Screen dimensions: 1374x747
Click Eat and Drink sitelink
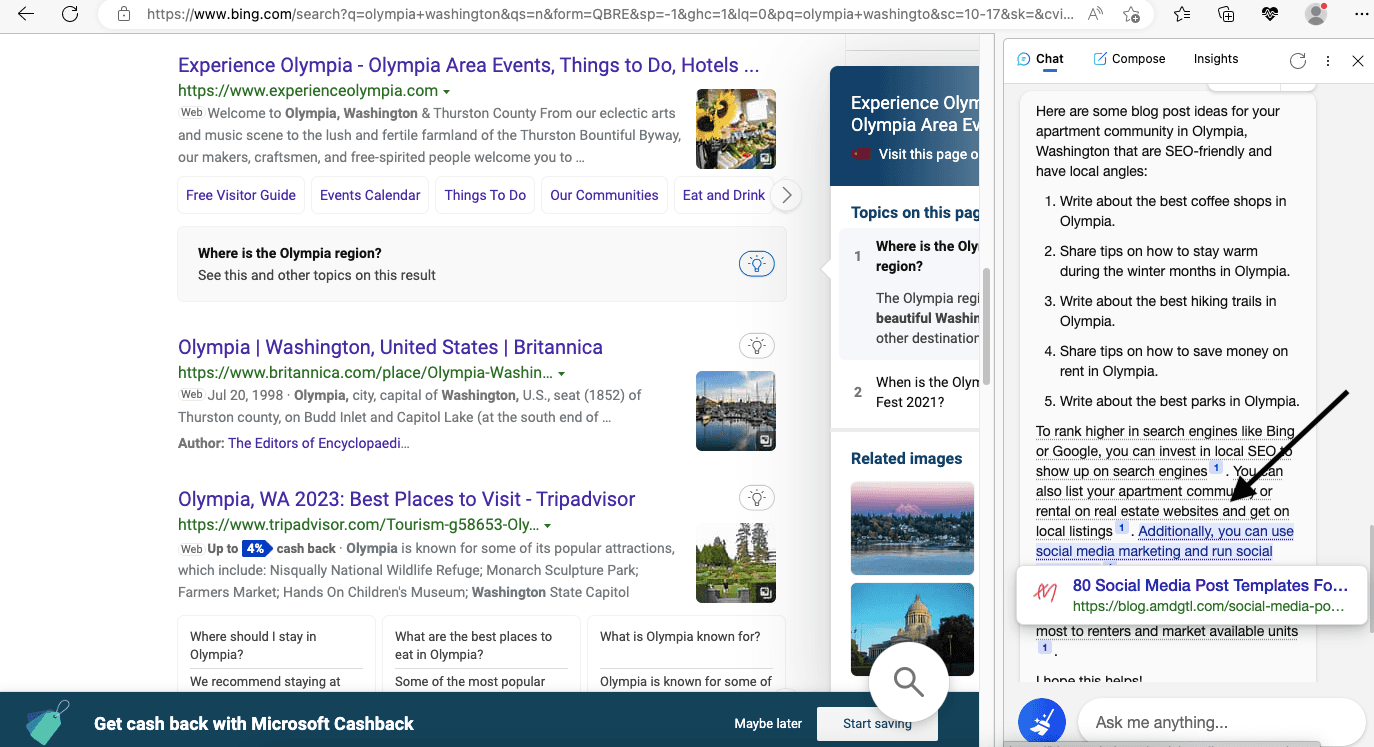(x=722, y=195)
